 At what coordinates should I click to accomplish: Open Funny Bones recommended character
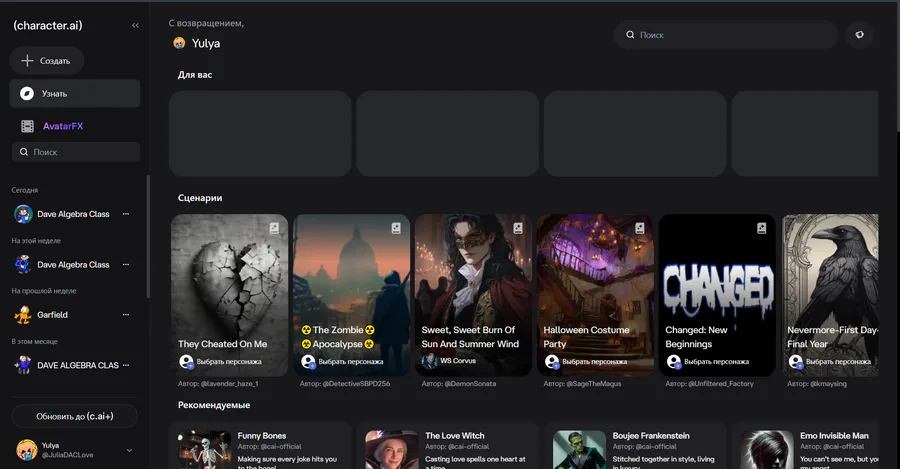260,446
